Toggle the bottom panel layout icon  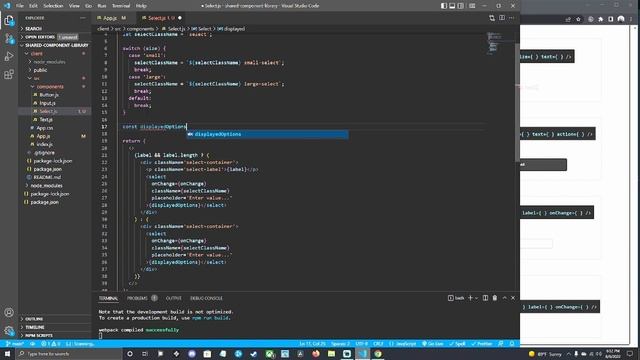tap(452, 6)
